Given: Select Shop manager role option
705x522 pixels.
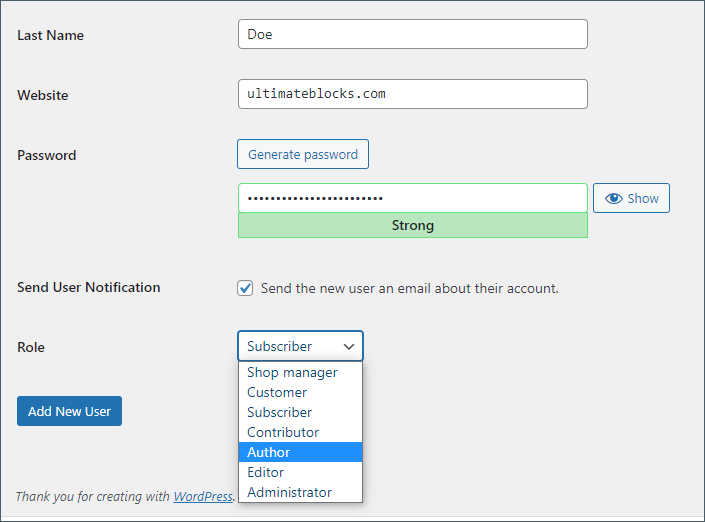Looking at the screenshot, I should [x=292, y=372].
